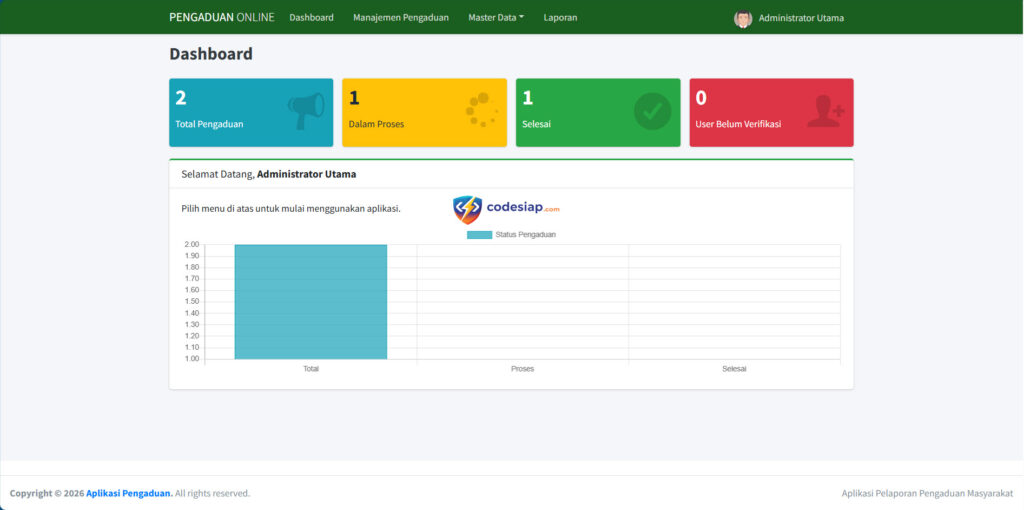Go to Manajemen Pengaduan menu
Image resolution: width=1024 pixels, height=510 pixels.
point(400,17)
